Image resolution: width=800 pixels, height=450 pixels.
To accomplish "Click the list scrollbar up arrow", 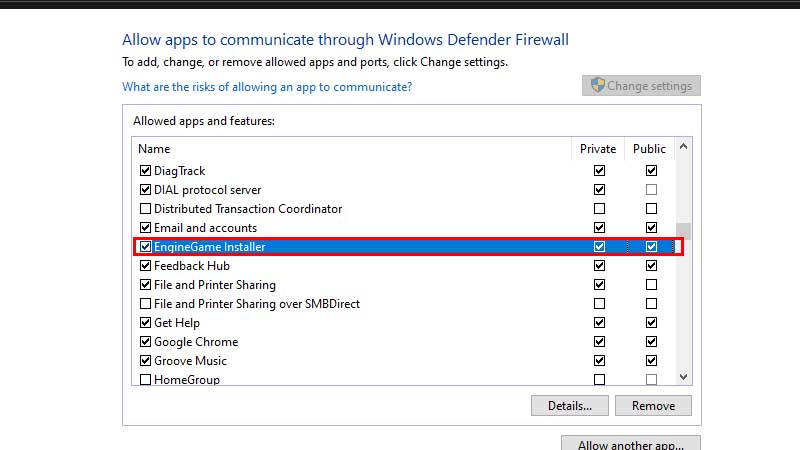I will pyautogui.click(x=684, y=147).
